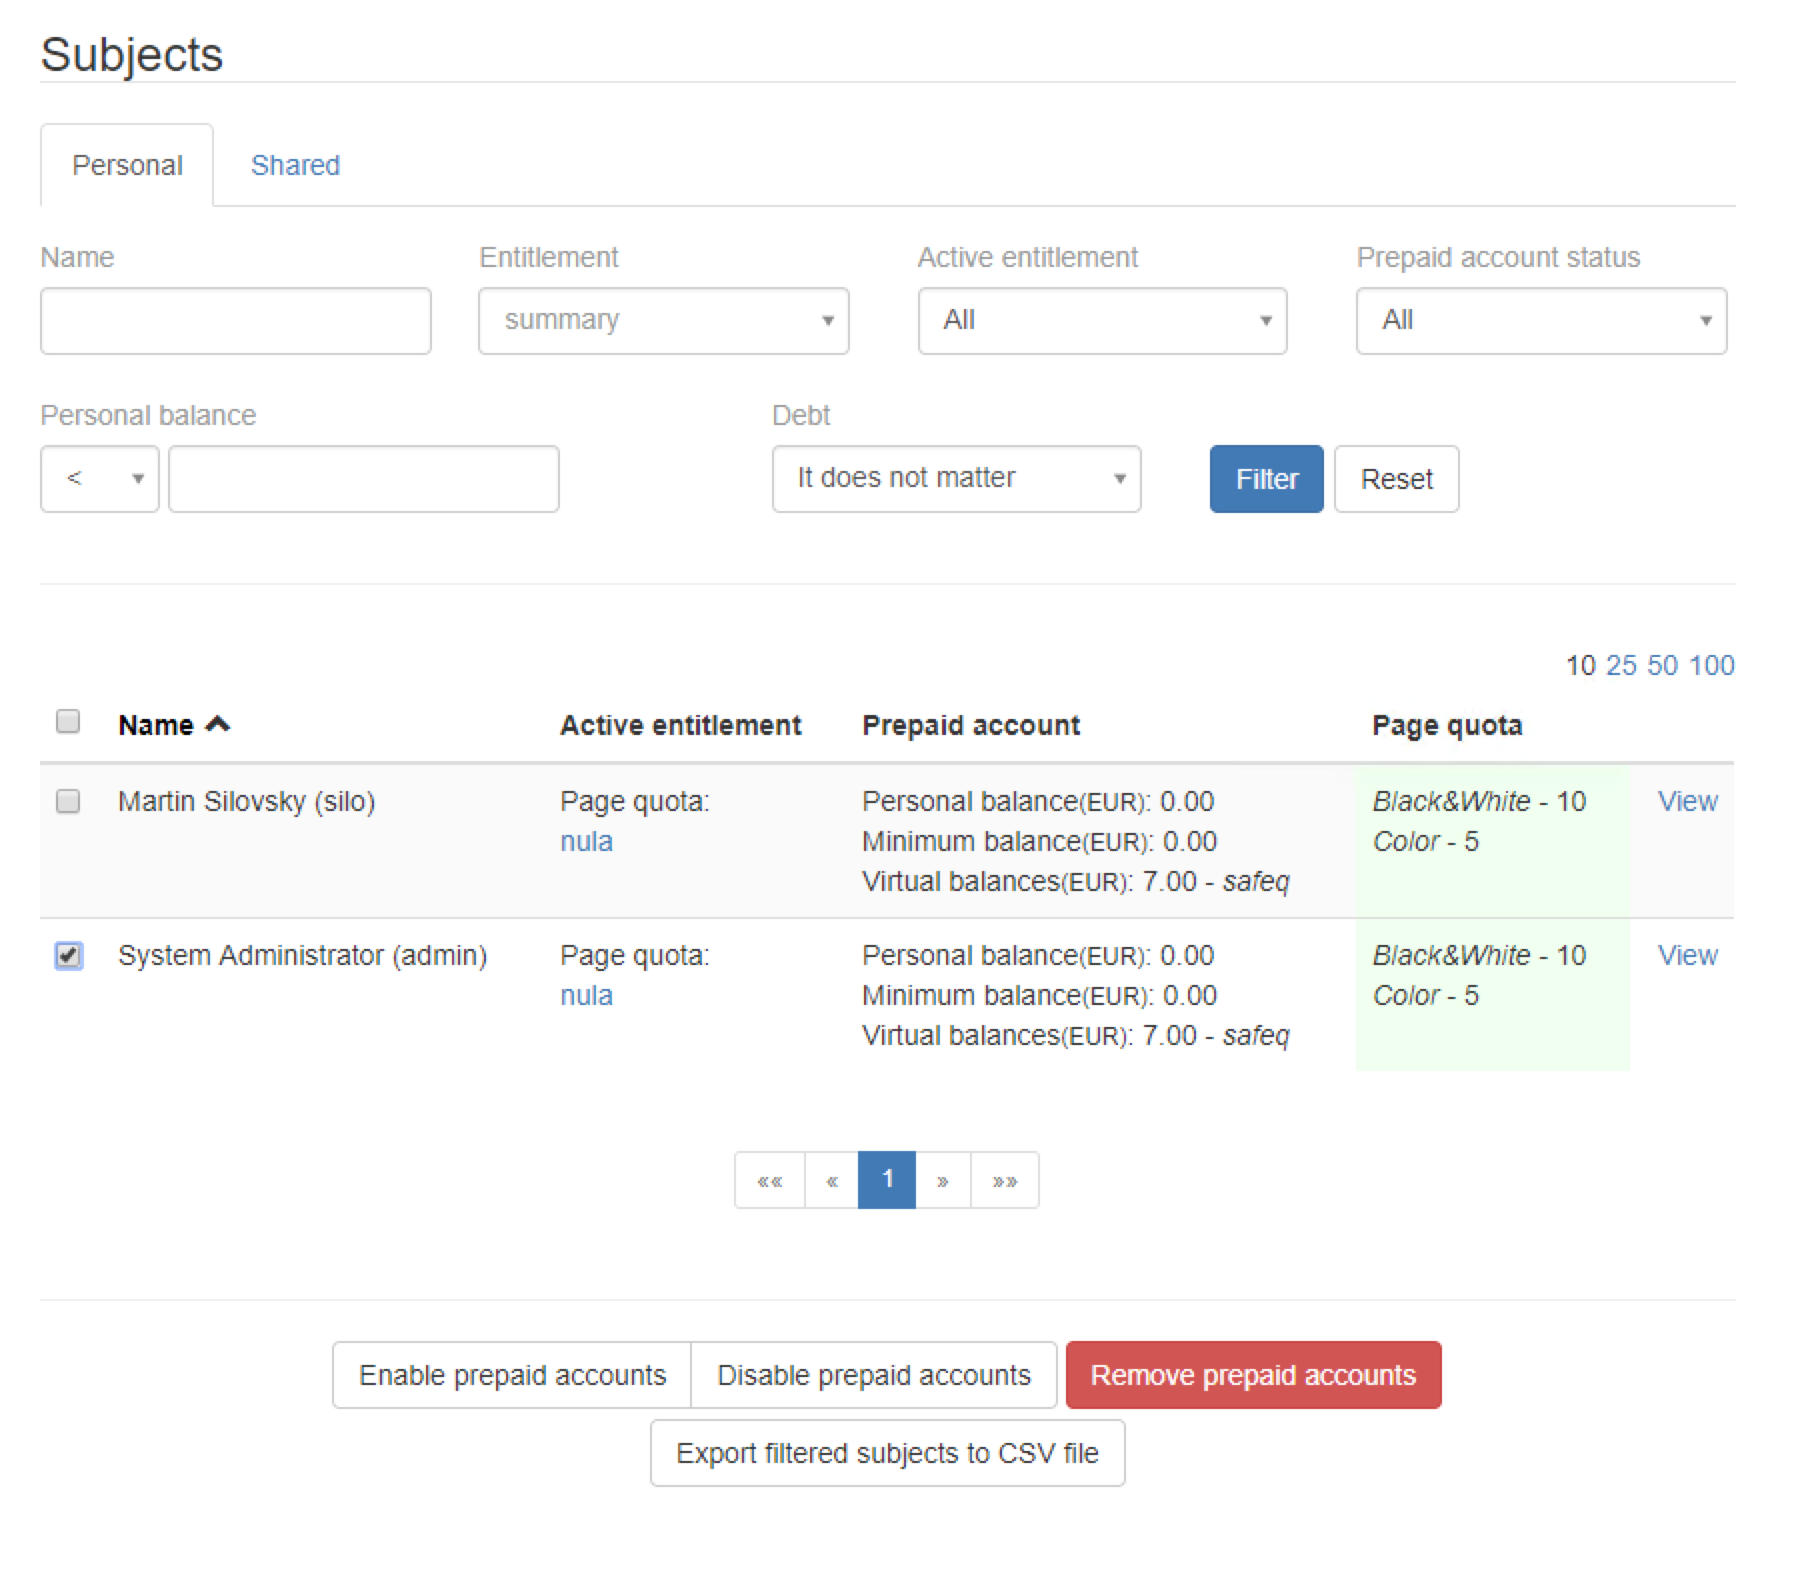The image size is (1817, 1594).
Task: Open the Personal balance comparison operator dropdown
Action: (x=99, y=479)
